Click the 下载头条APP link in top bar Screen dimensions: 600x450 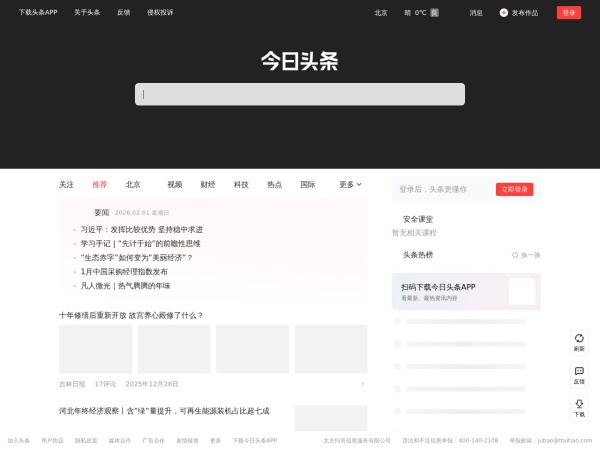coord(38,13)
